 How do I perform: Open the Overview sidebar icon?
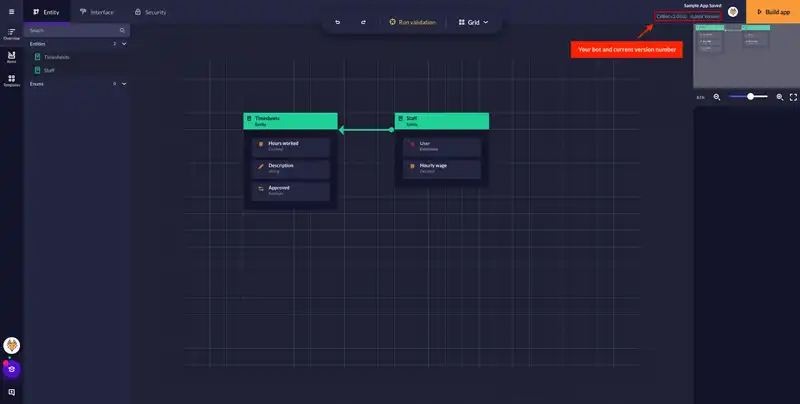coord(11,35)
